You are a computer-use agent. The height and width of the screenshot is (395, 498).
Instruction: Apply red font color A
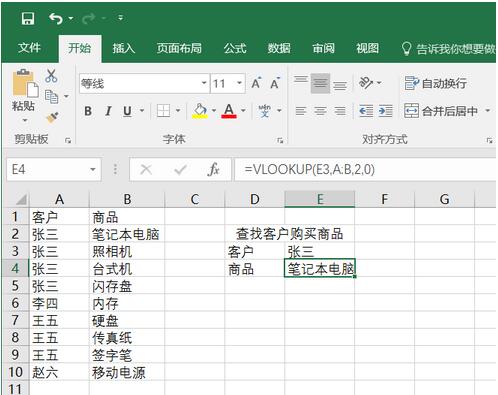click(229, 111)
